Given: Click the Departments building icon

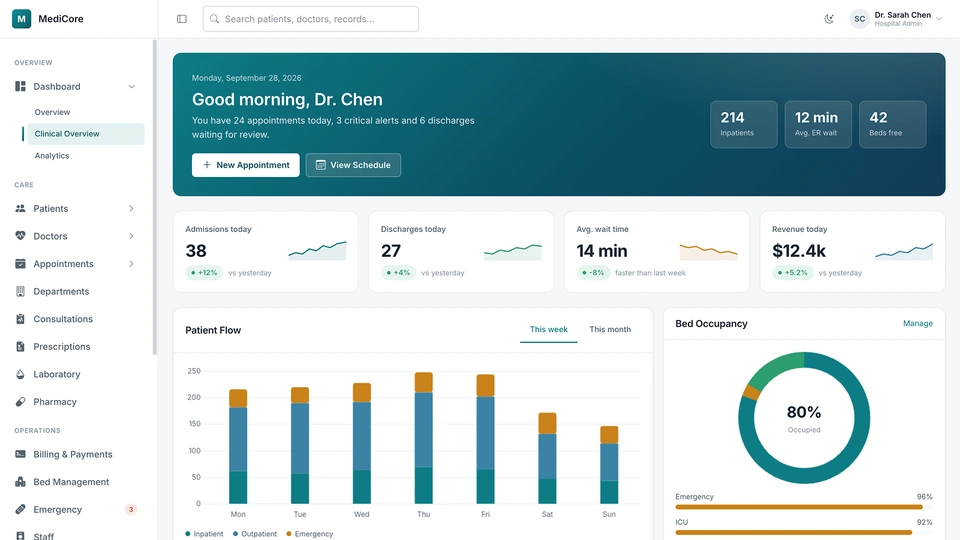Looking at the screenshot, I should 20,291.
